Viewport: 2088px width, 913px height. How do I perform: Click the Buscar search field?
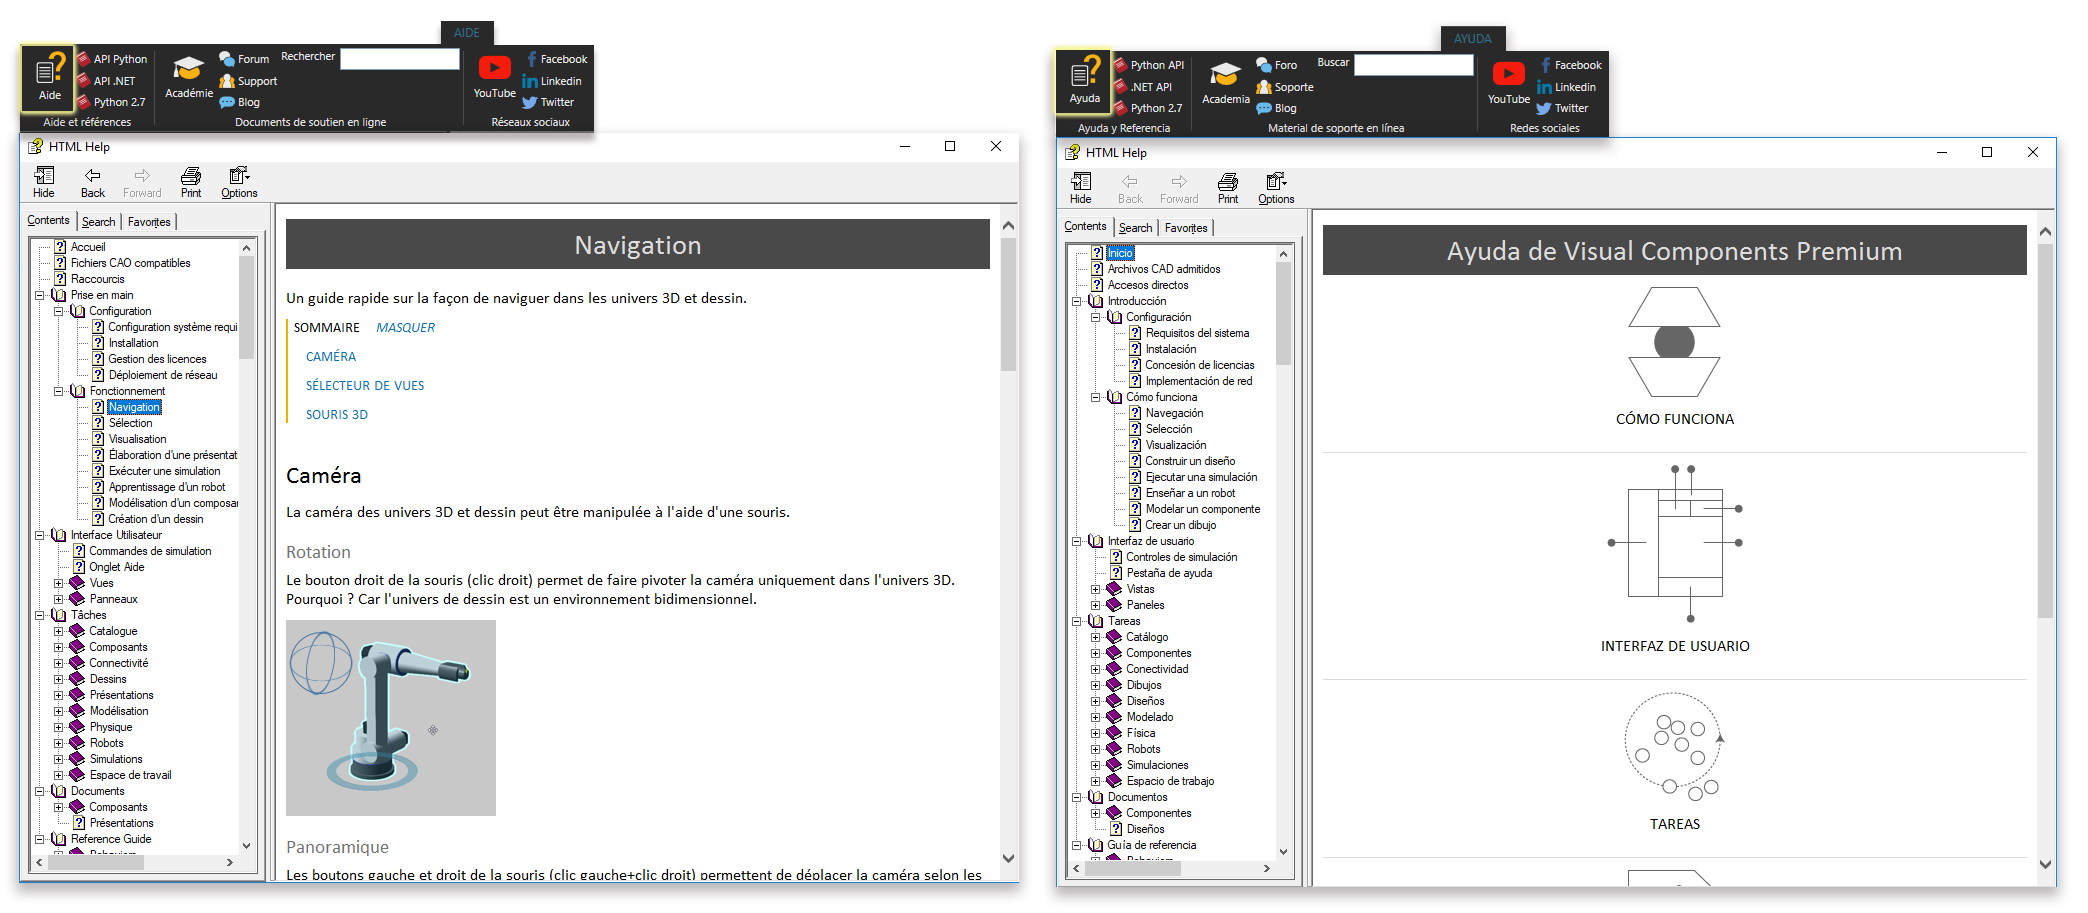point(1414,65)
